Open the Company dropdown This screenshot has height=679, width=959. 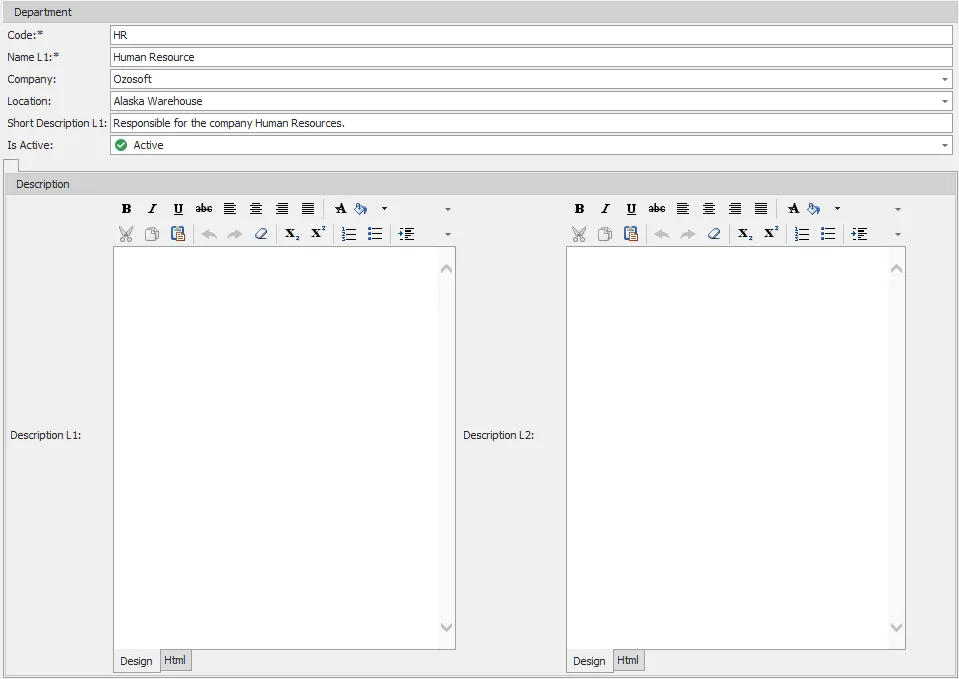pyautogui.click(x=945, y=79)
